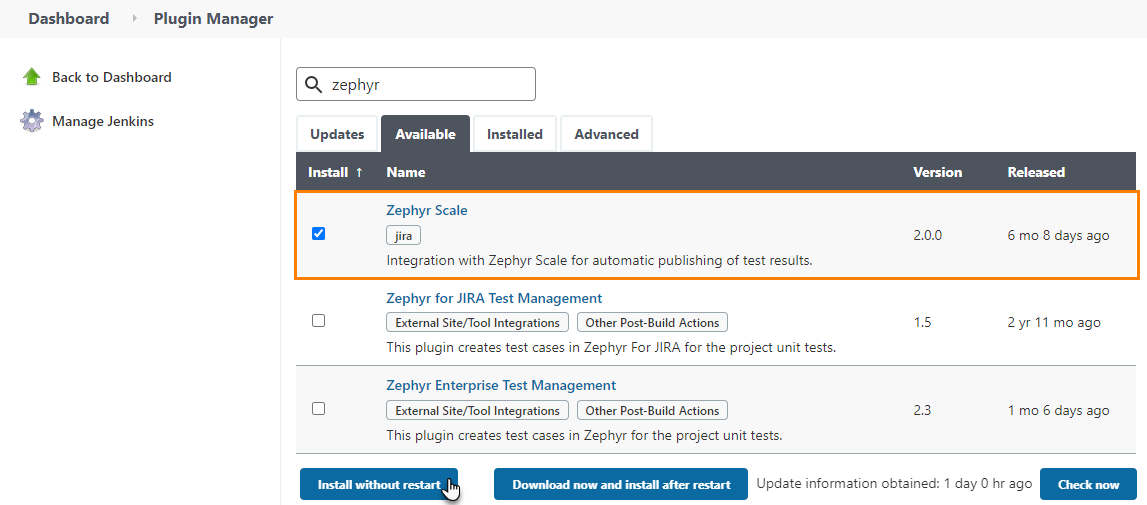
Task: Check the Zephyr Enterprise Test Management checkbox
Action: [x=318, y=408]
